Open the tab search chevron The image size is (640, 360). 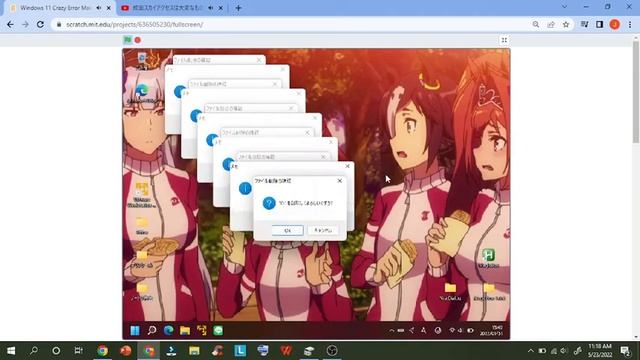click(x=564, y=7)
